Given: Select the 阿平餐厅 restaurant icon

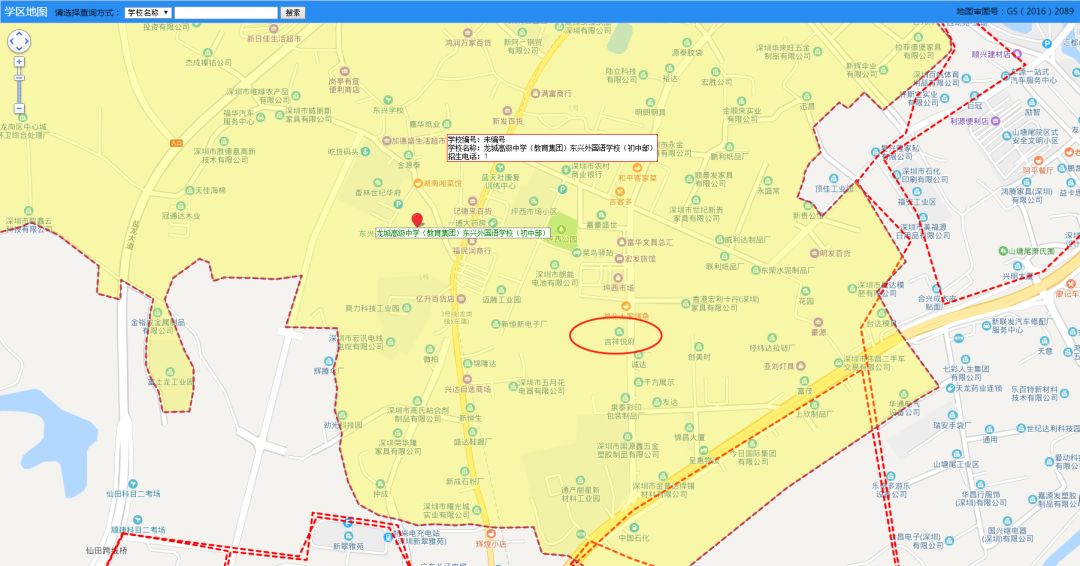Looking at the screenshot, I should coord(1038,160).
